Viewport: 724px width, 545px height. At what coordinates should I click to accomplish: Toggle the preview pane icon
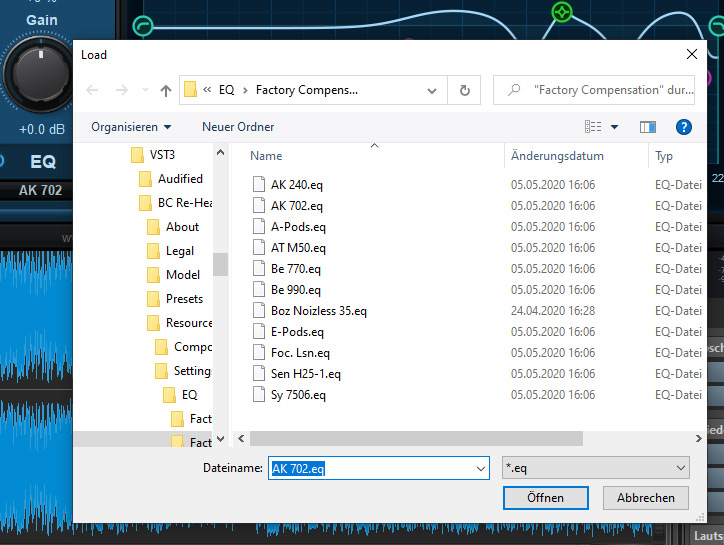coord(648,127)
